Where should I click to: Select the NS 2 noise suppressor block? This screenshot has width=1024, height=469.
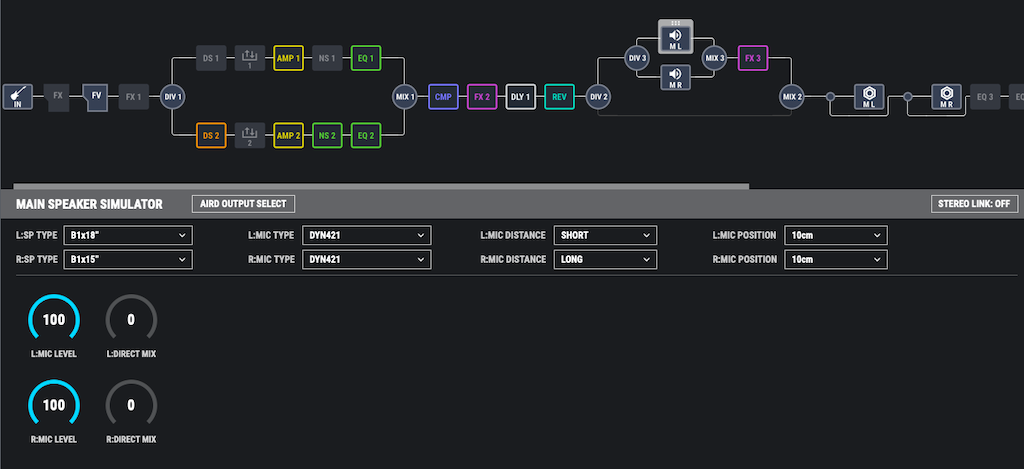click(x=327, y=135)
